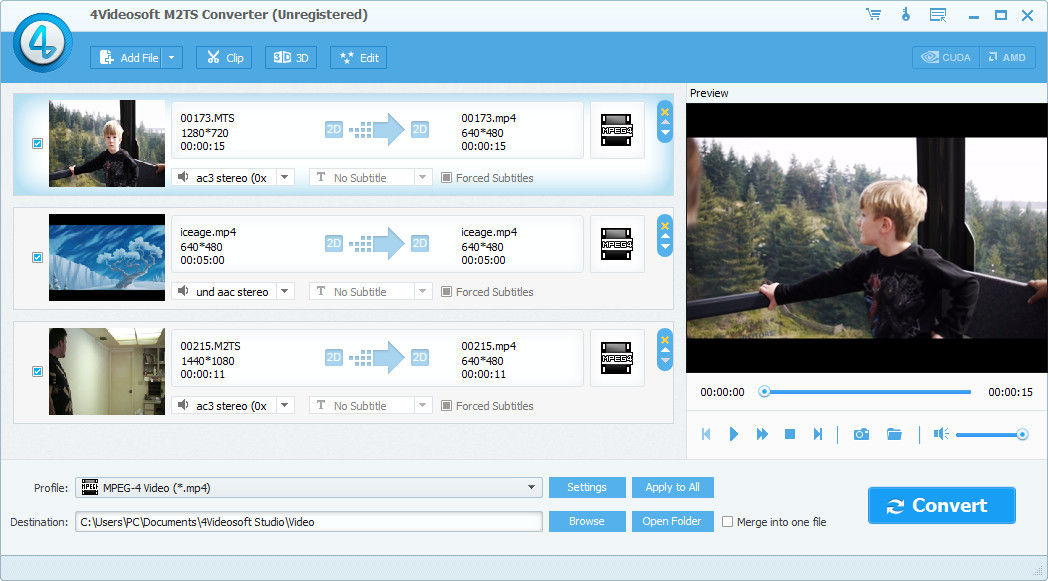This screenshot has height=581, width=1048.
Task: Click the 4Videosoft logo
Action: point(43,43)
